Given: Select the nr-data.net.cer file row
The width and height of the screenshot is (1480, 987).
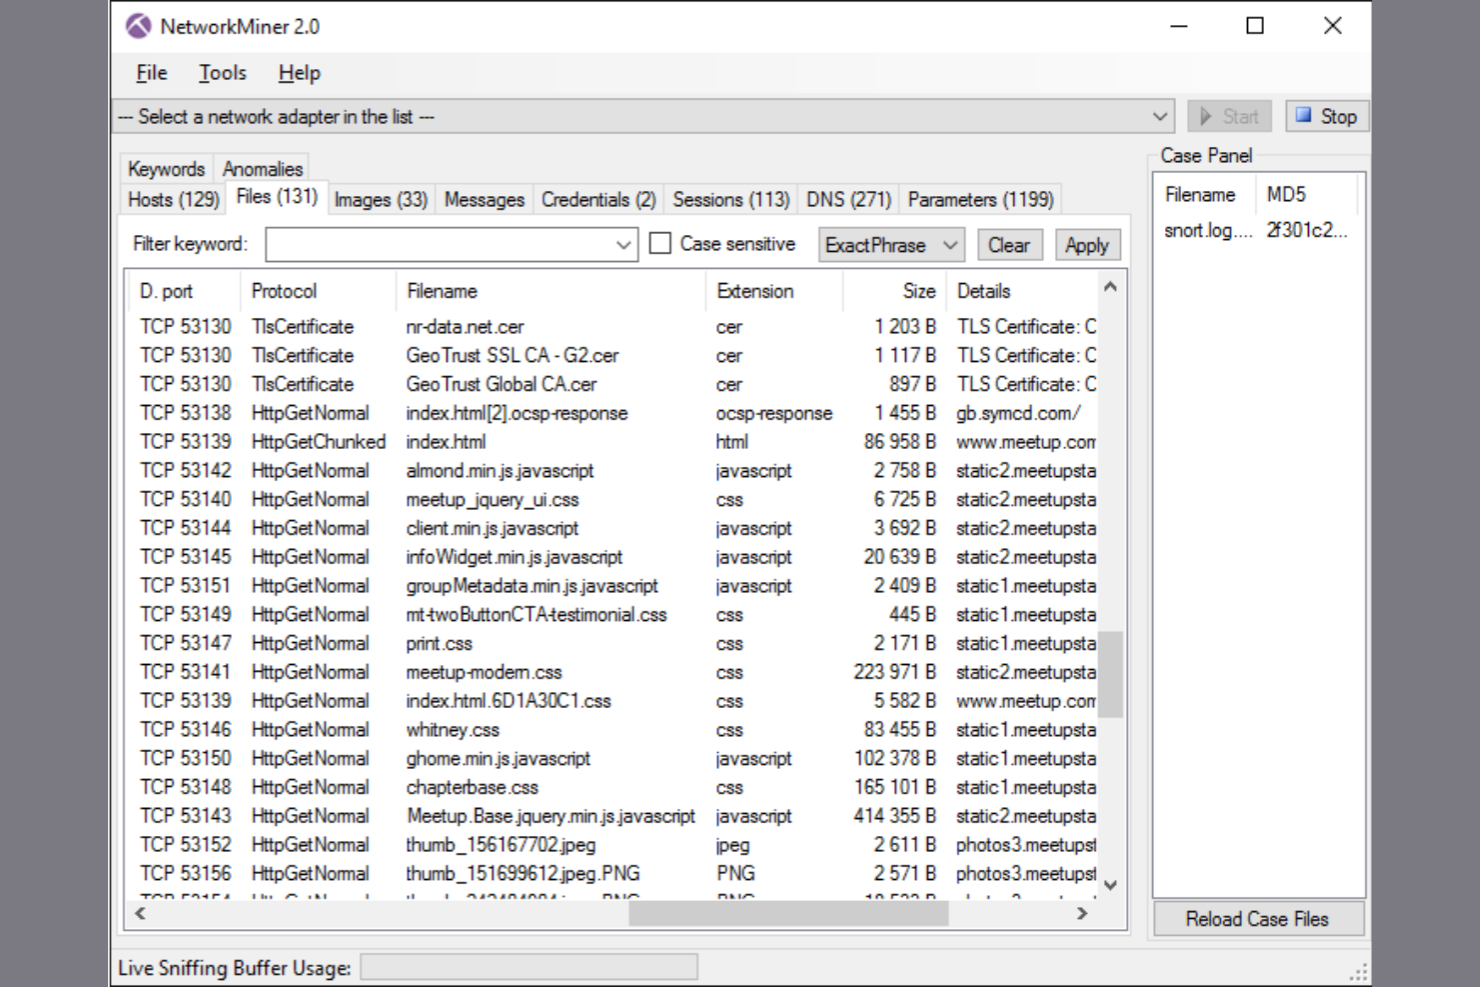Looking at the screenshot, I should tap(612, 327).
